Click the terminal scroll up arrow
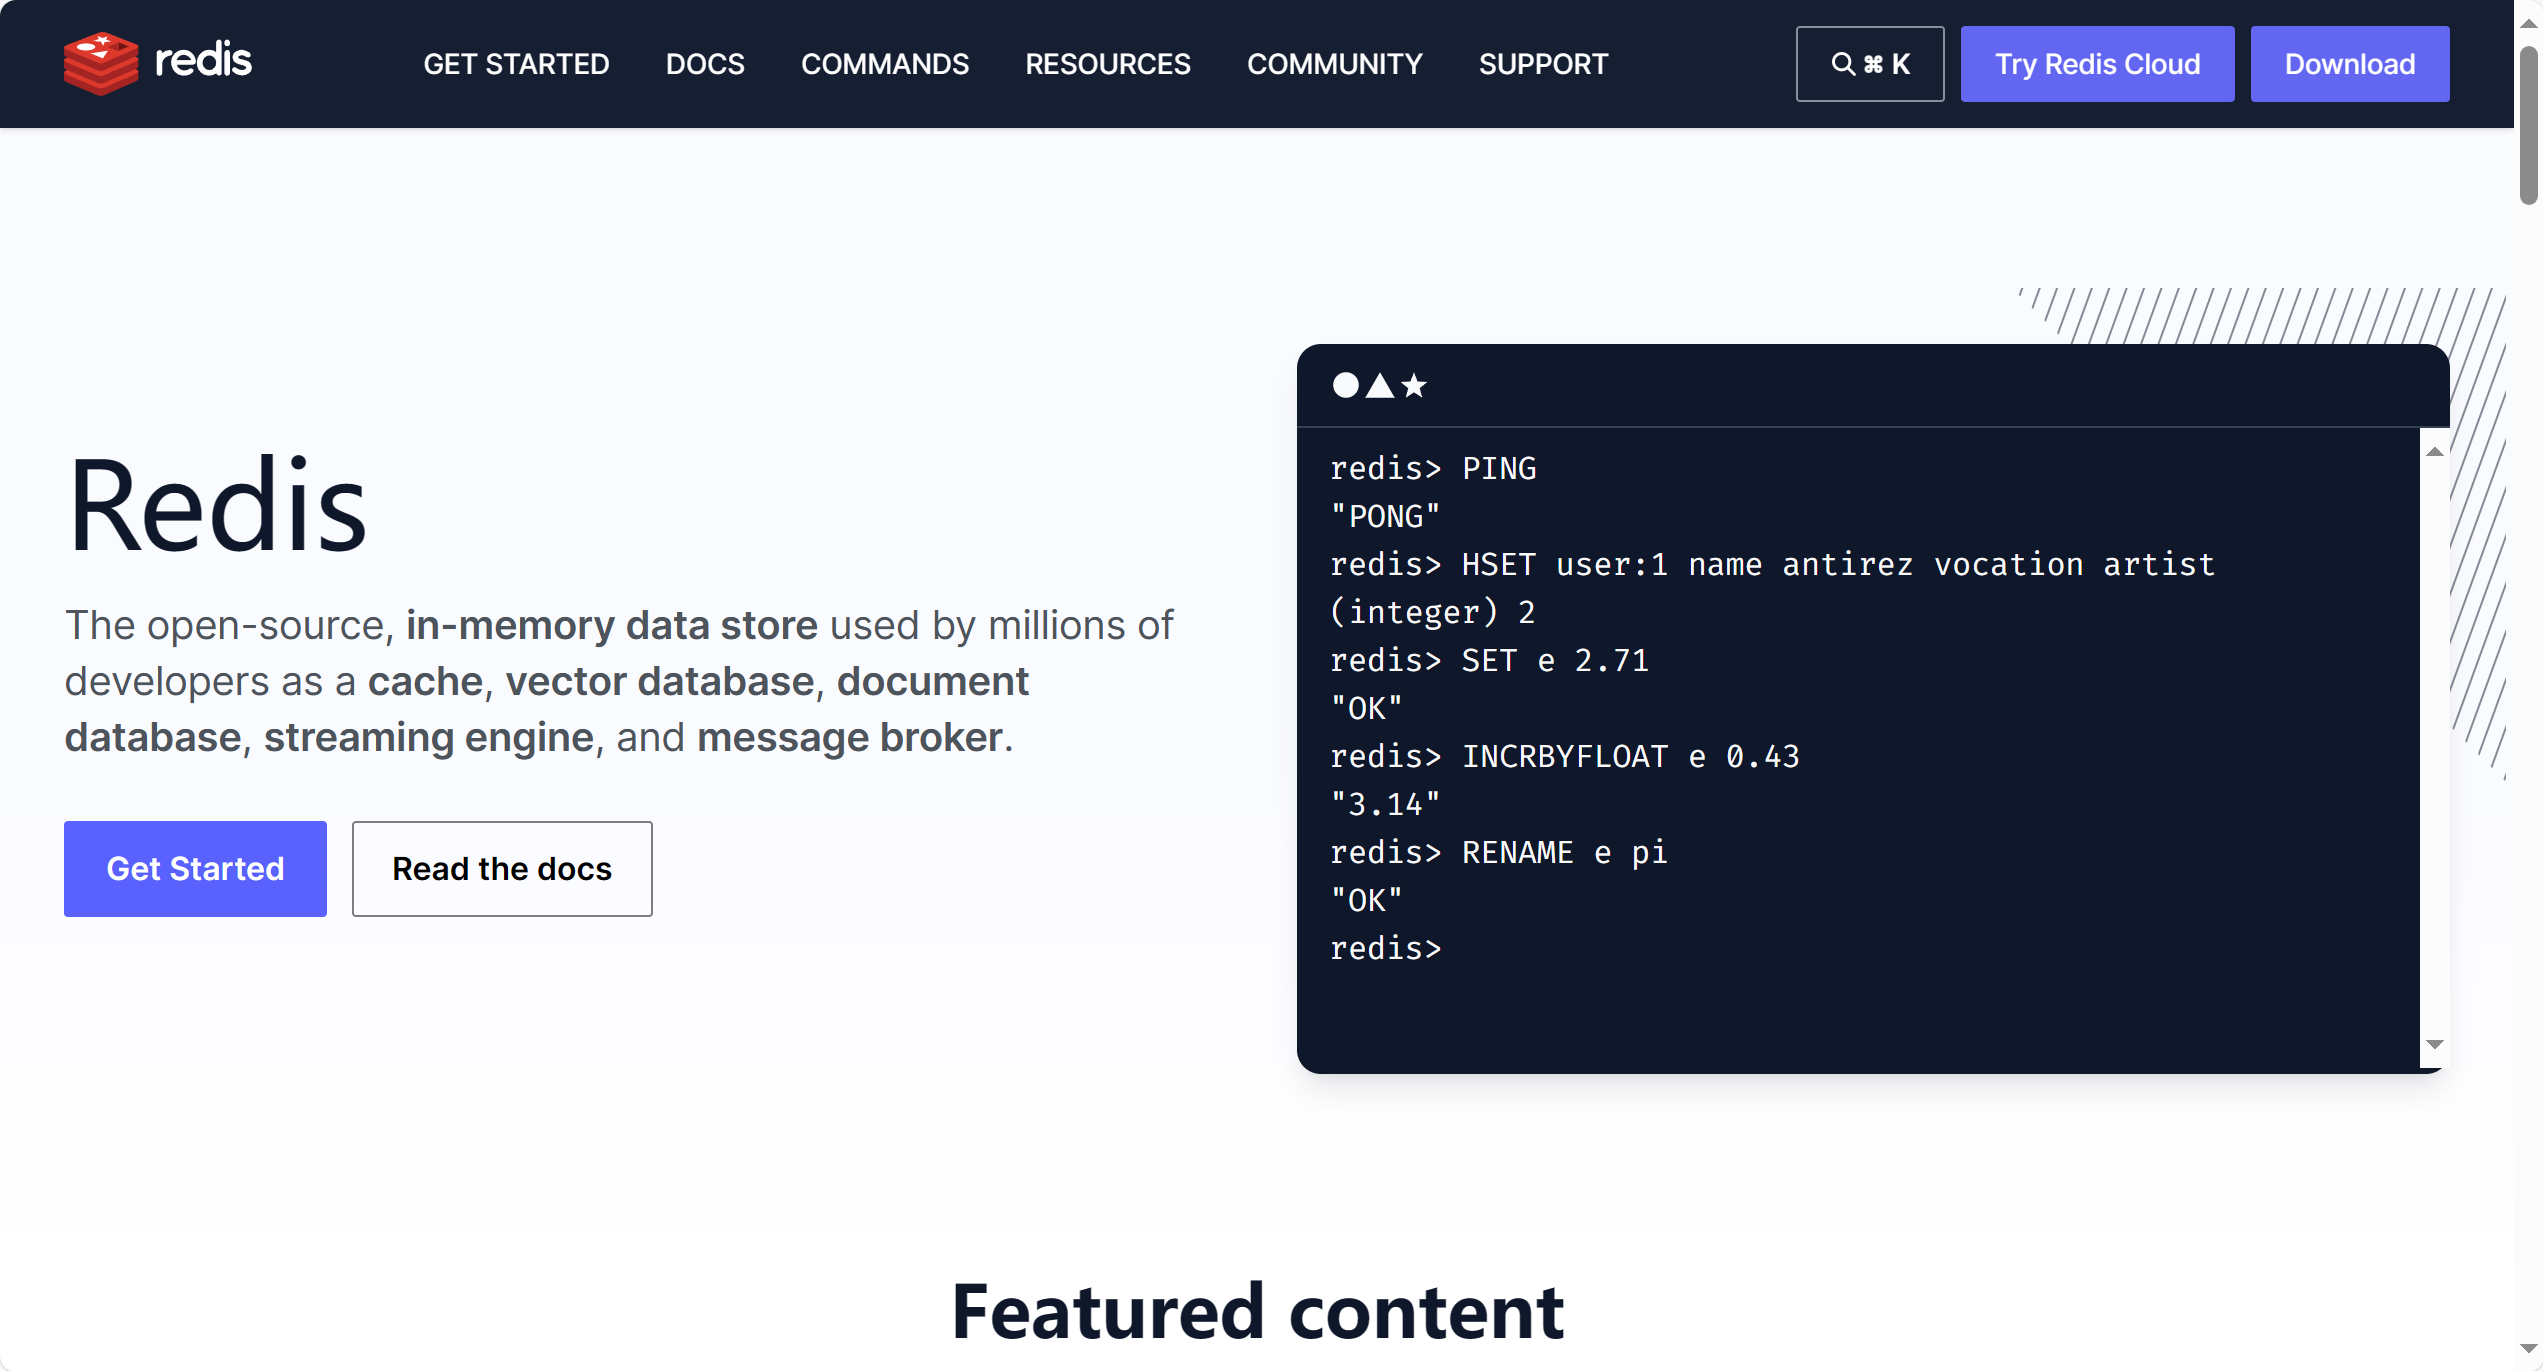This screenshot has height=1371, width=2543. click(2435, 452)
